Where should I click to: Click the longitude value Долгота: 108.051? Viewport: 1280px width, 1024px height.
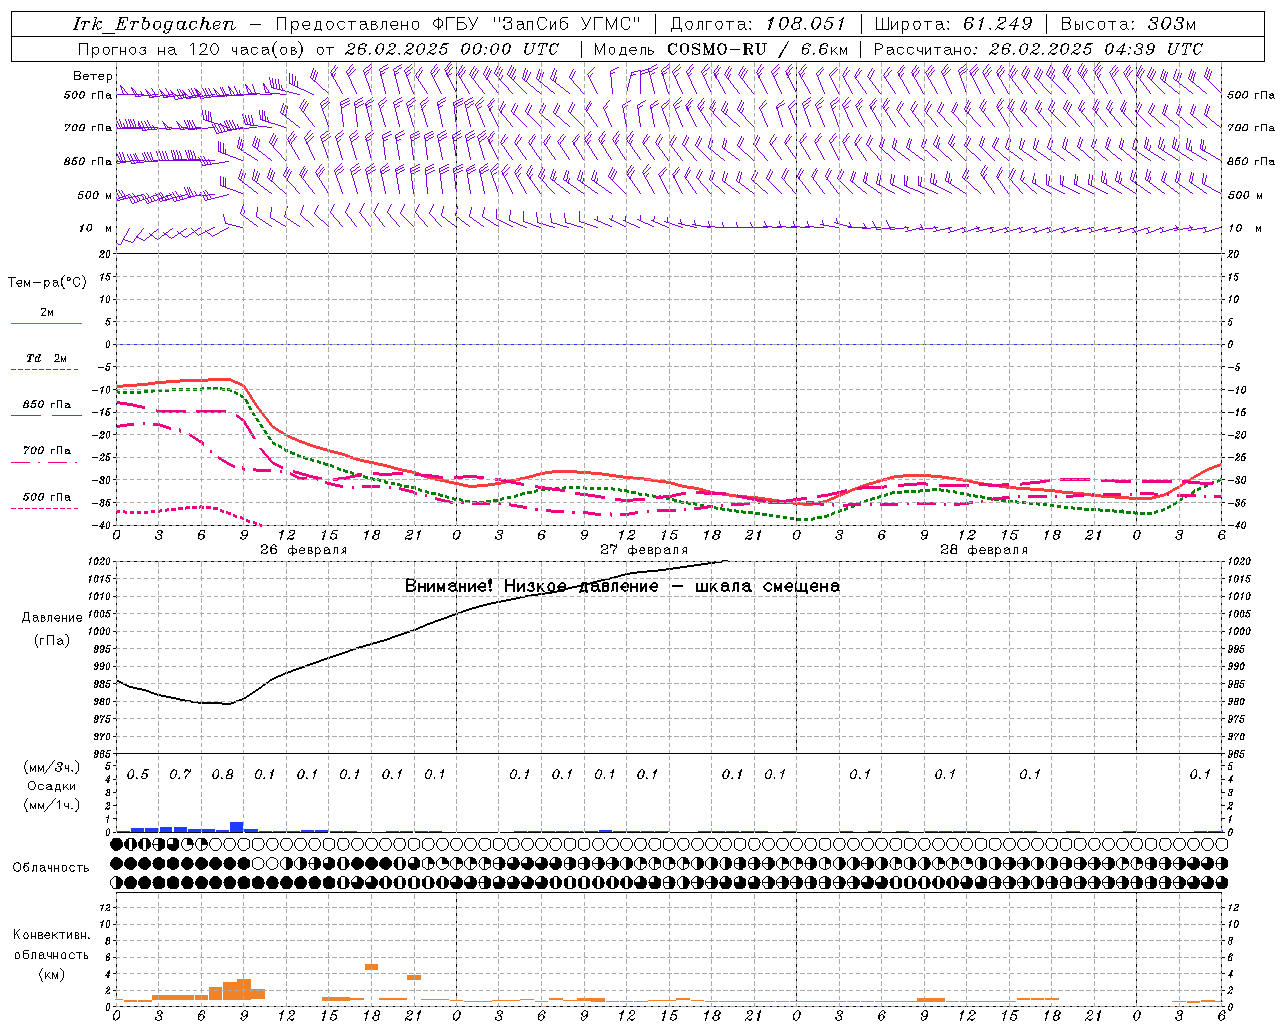tap(758, 24)
